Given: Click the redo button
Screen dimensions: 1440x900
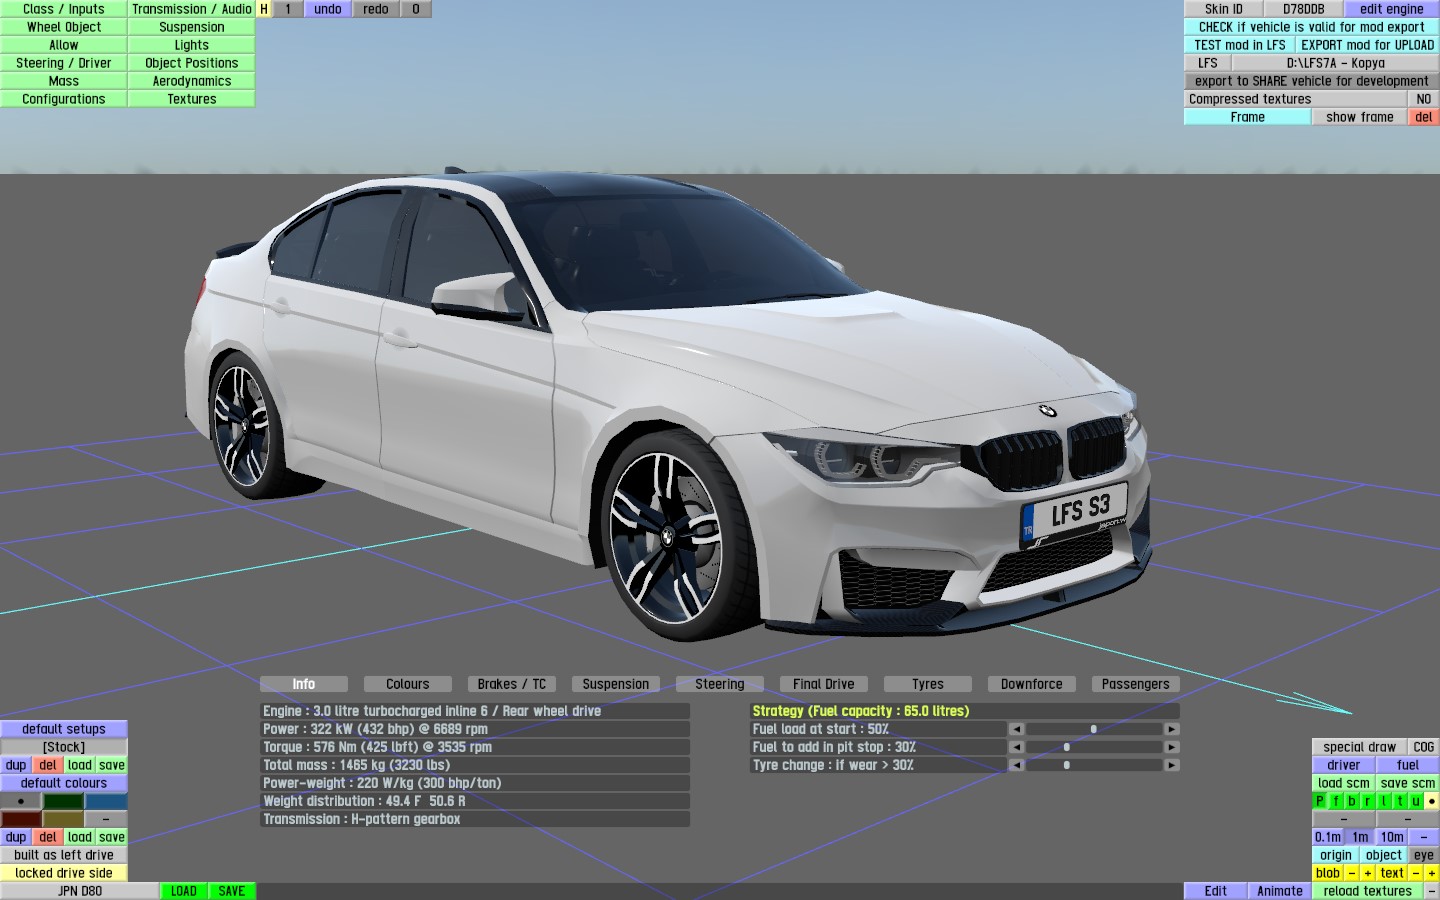Looking at the screenshot, I should (x=376, y=9).
